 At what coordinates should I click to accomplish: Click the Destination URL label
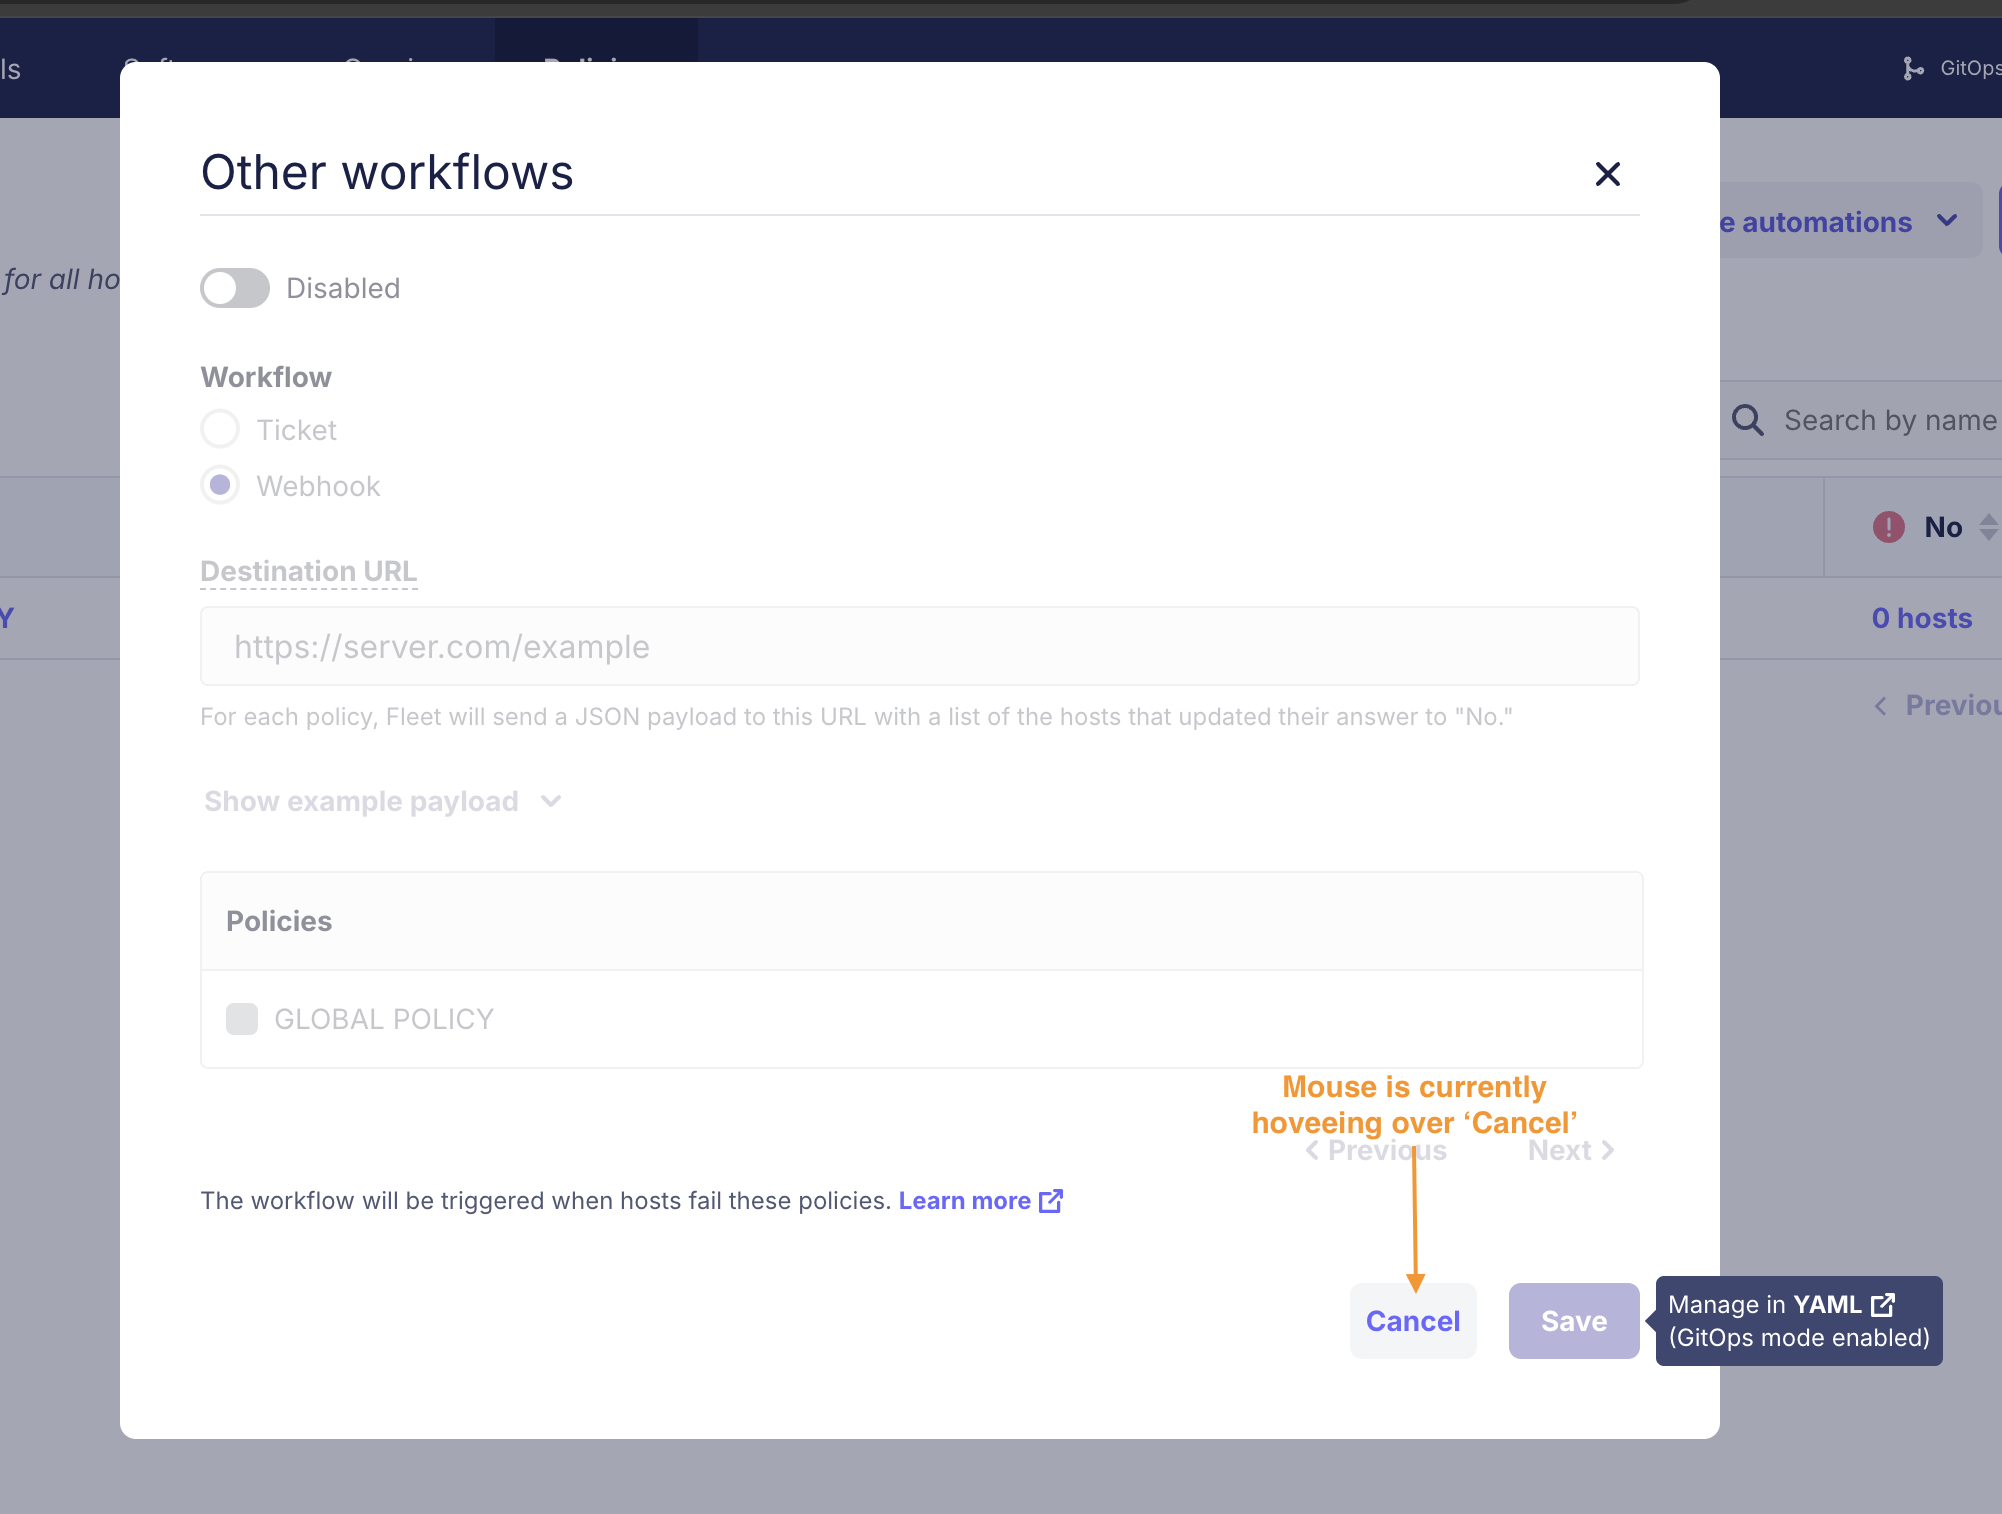pyautogui.click(x=308, y=571)
